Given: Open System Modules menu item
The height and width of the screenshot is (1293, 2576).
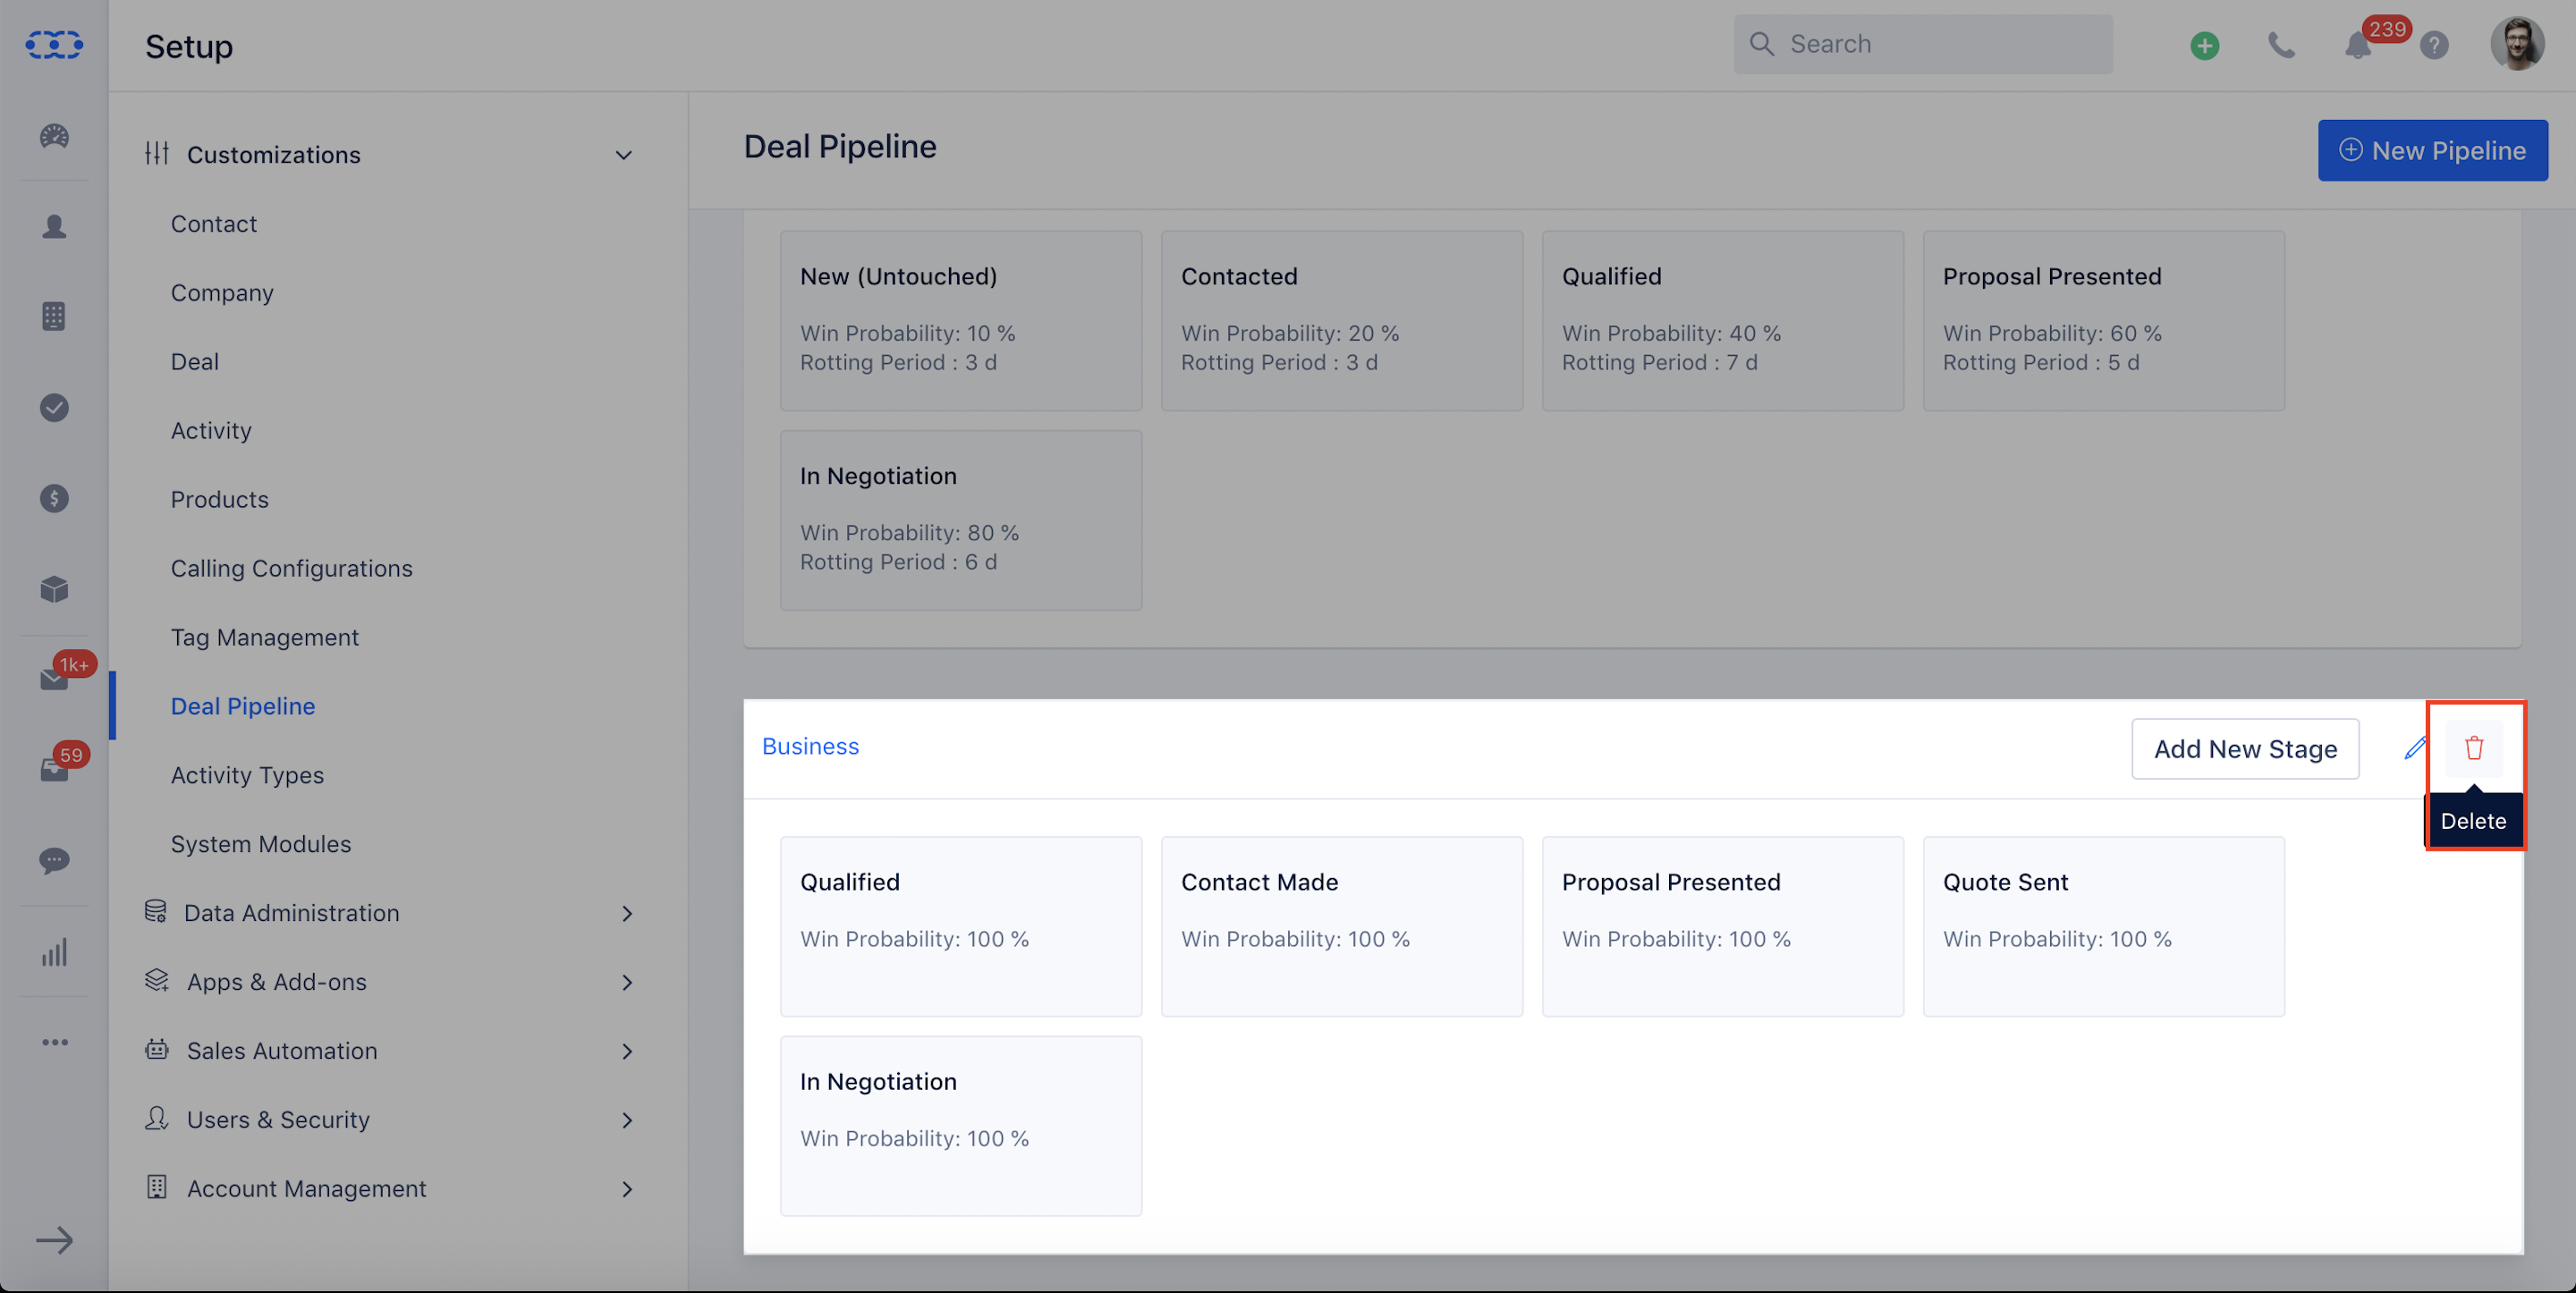Looking at the screenshot, I should (x=260, y=845).
